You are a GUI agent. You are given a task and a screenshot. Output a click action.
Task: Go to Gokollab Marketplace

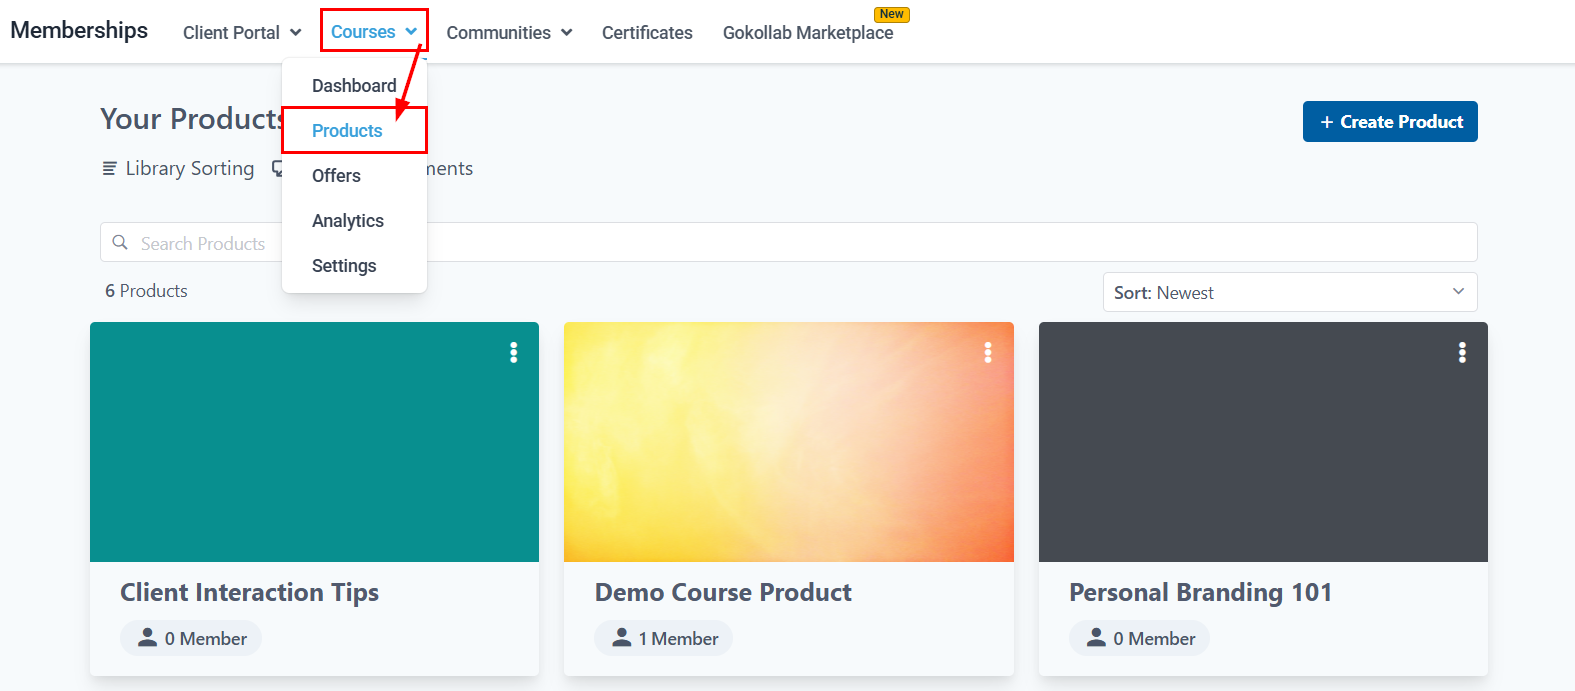(x=808, y=33)
